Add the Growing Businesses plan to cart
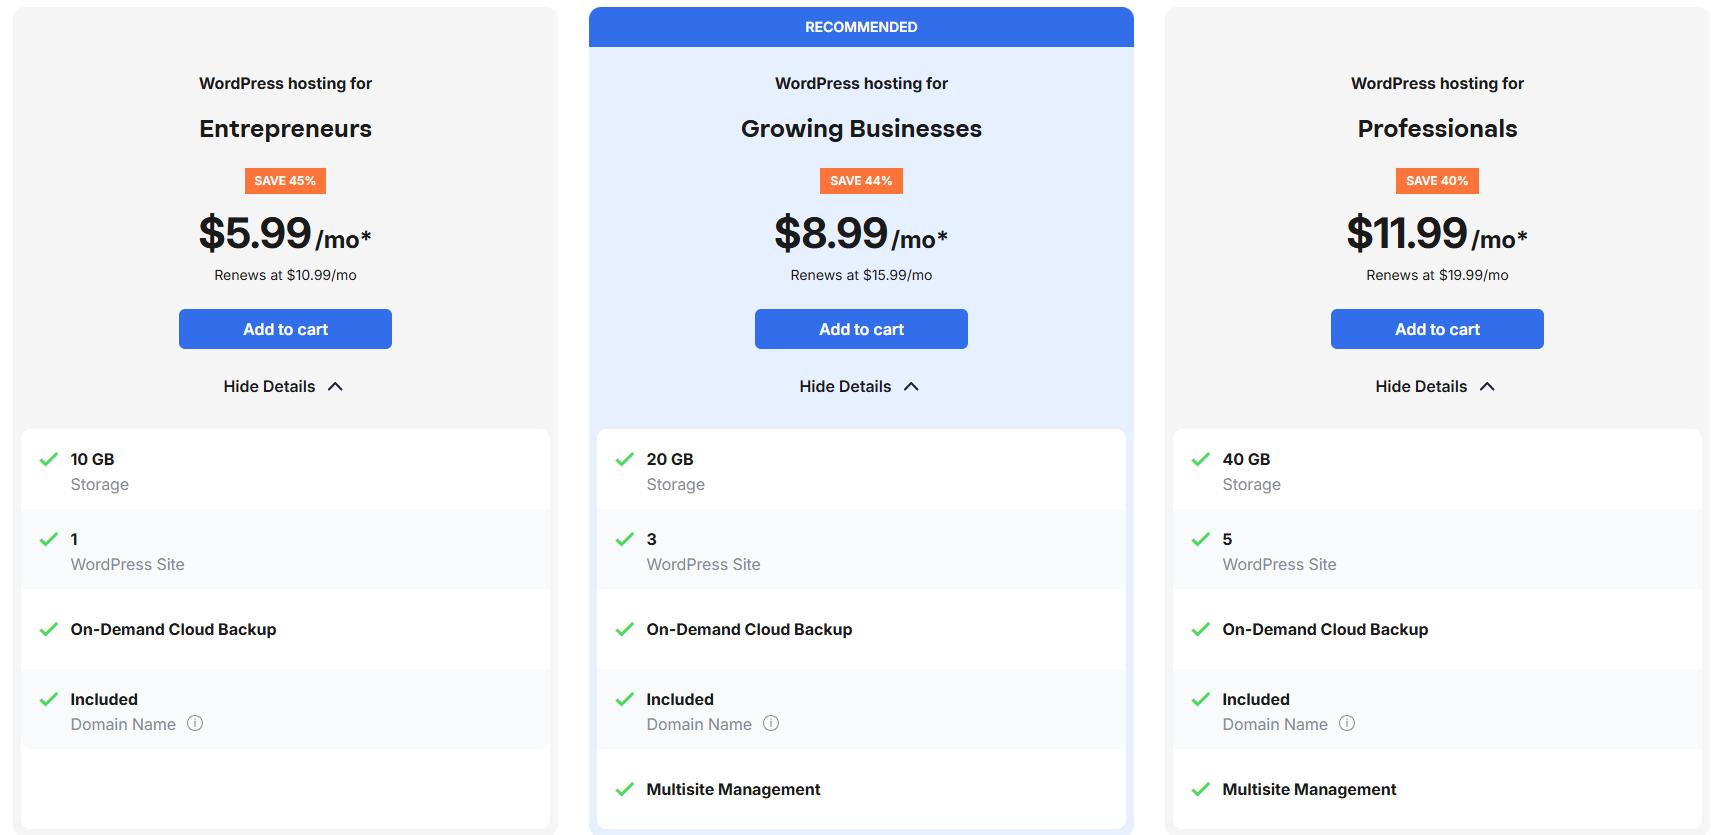This screenshot has width=1711, height=835. point(861,329)
